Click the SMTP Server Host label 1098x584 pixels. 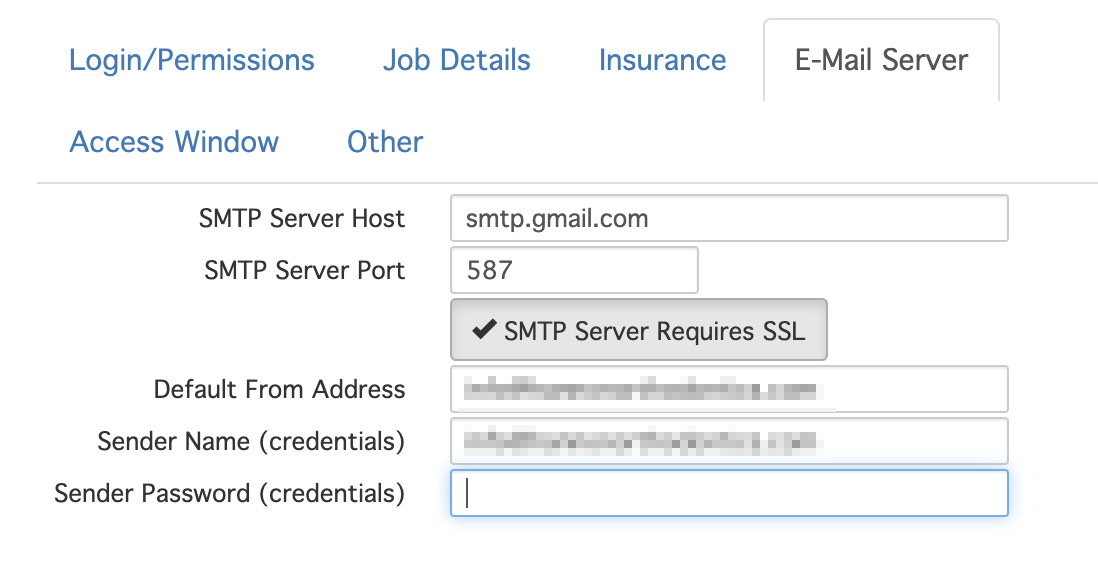(x=302, y=218)
